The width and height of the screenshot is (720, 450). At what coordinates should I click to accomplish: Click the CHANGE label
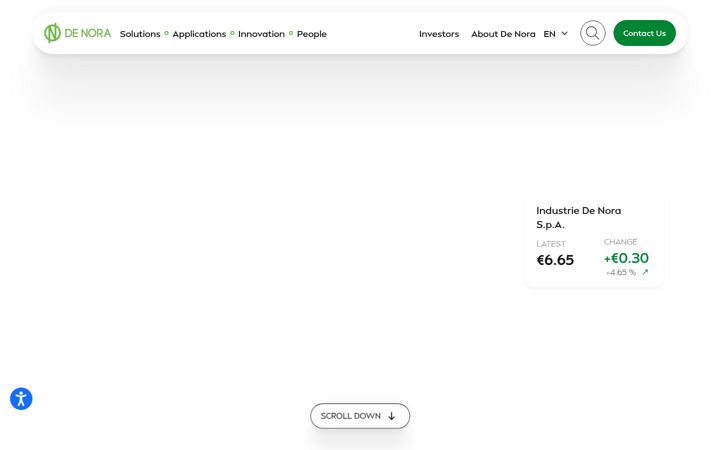(x=620, y=242)
